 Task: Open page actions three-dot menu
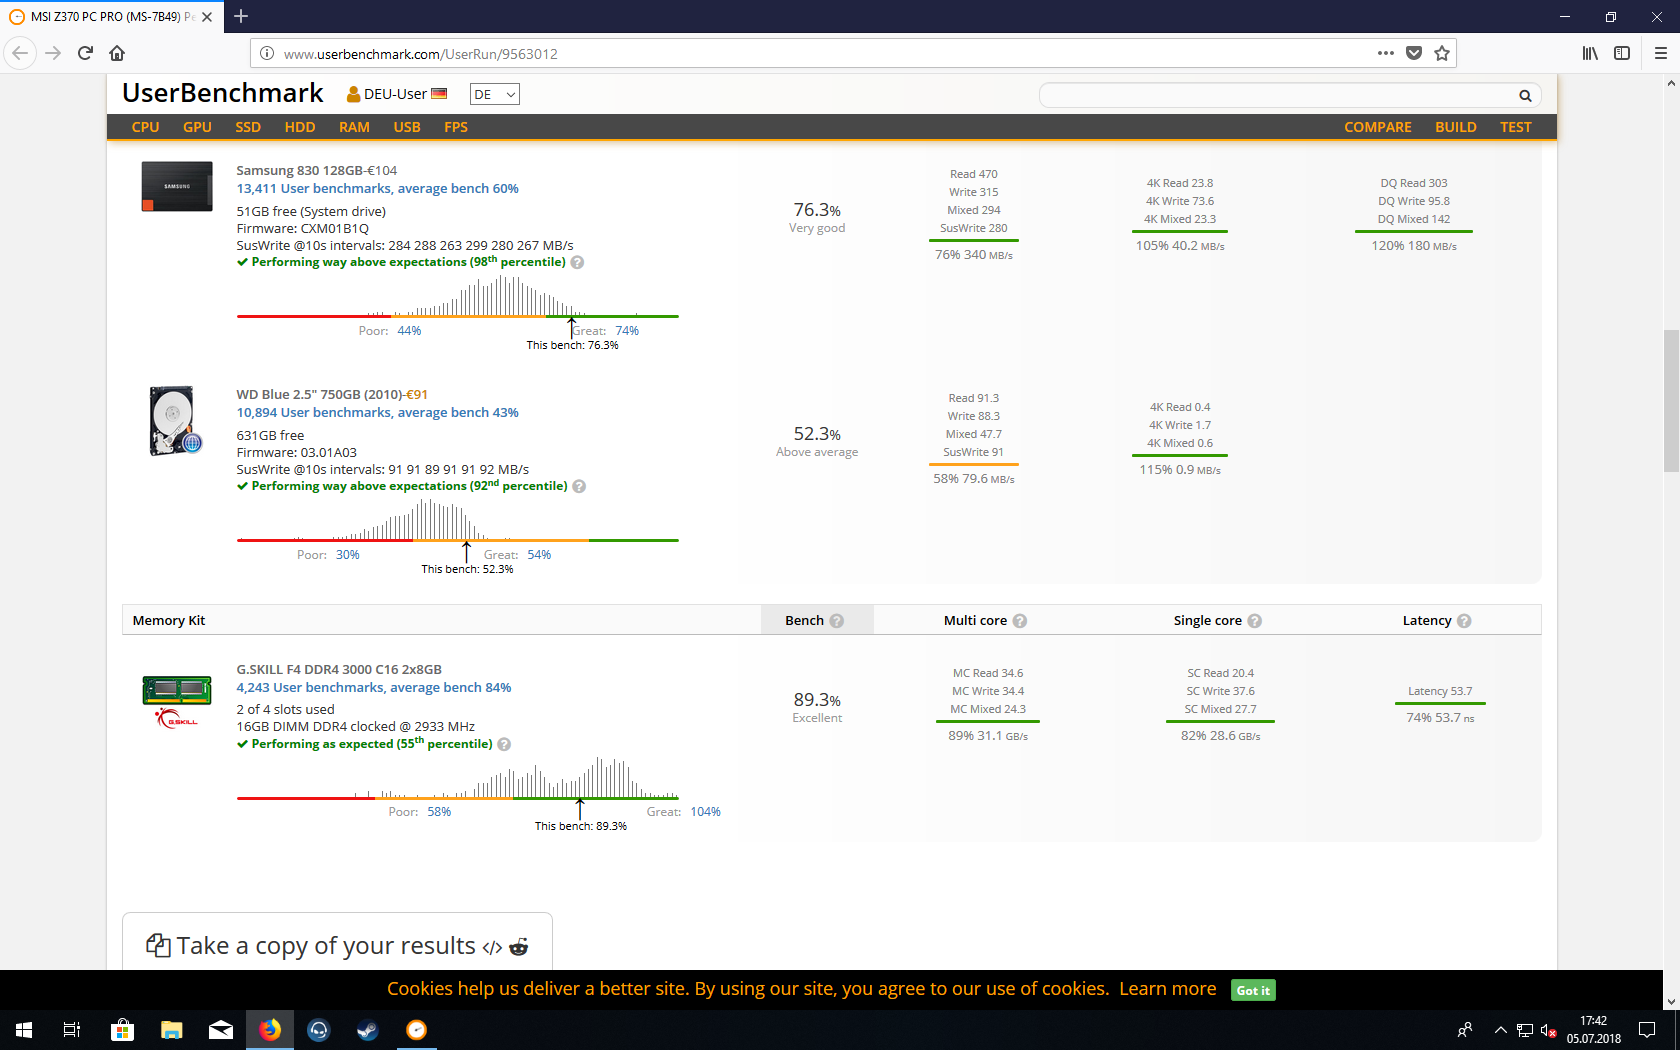click(x=1385, y=53)
